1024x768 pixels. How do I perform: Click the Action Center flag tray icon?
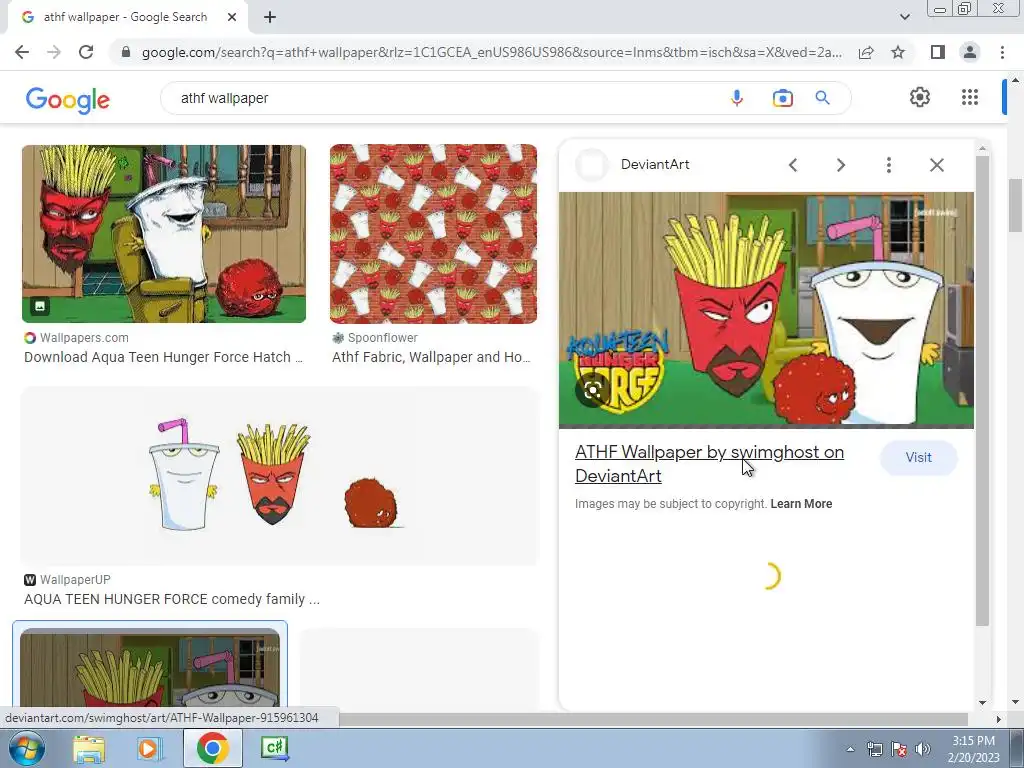pyautogui.click(x=899, y=749)
